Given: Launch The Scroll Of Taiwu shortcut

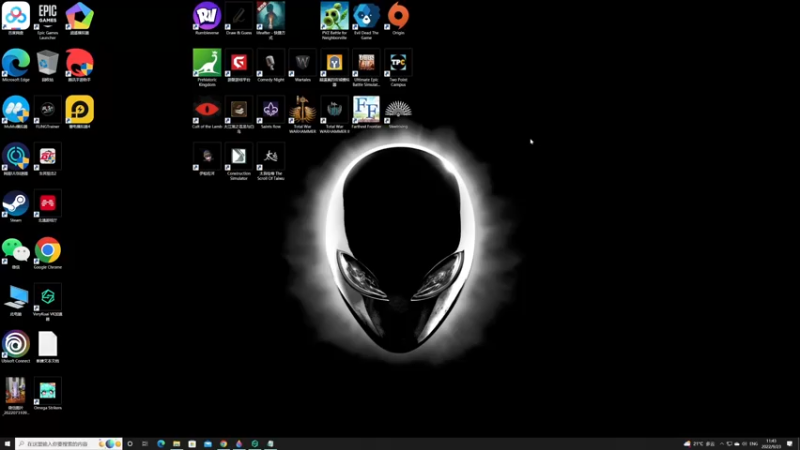Looking at the screenshot, I should (x=270, y=159).
